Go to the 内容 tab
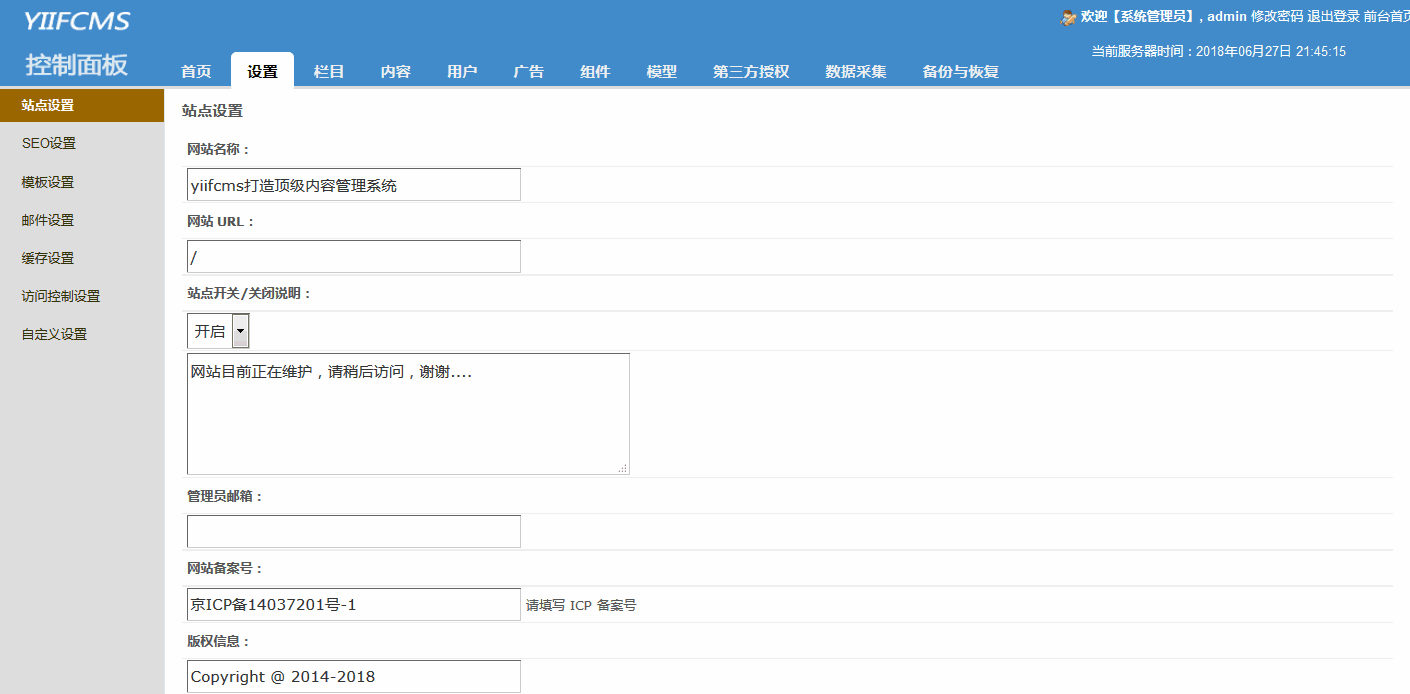1410x694 pixels. click(x=395, y=71)
